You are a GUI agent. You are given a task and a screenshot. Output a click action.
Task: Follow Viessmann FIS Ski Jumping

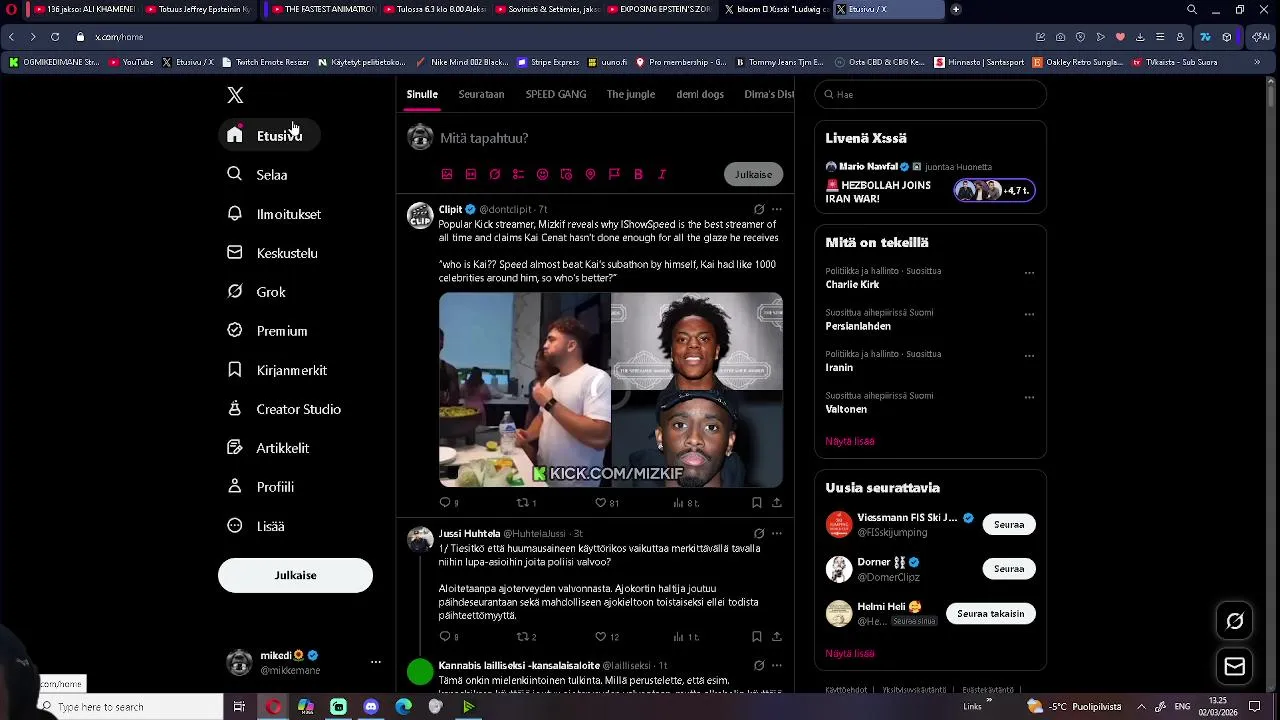[1009, 525]
